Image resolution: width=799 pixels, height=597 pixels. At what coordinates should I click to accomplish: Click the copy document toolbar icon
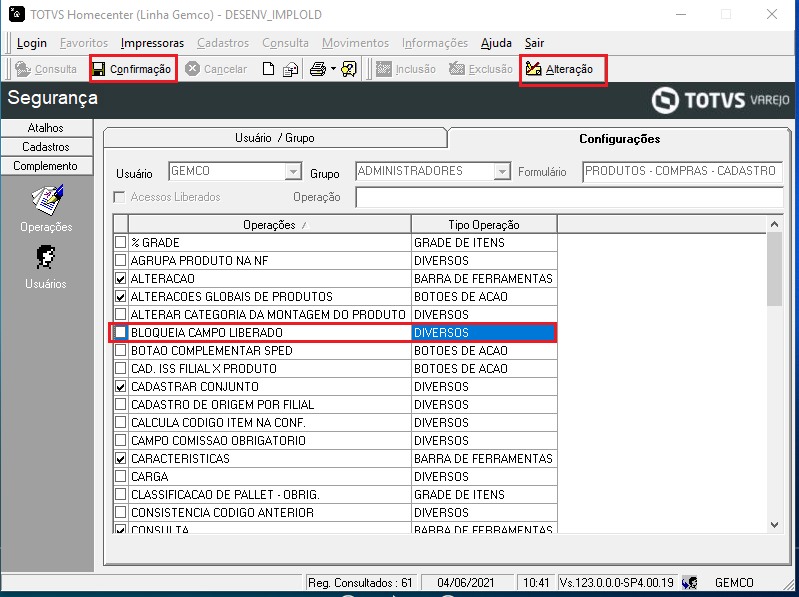[x=290, y=69]
